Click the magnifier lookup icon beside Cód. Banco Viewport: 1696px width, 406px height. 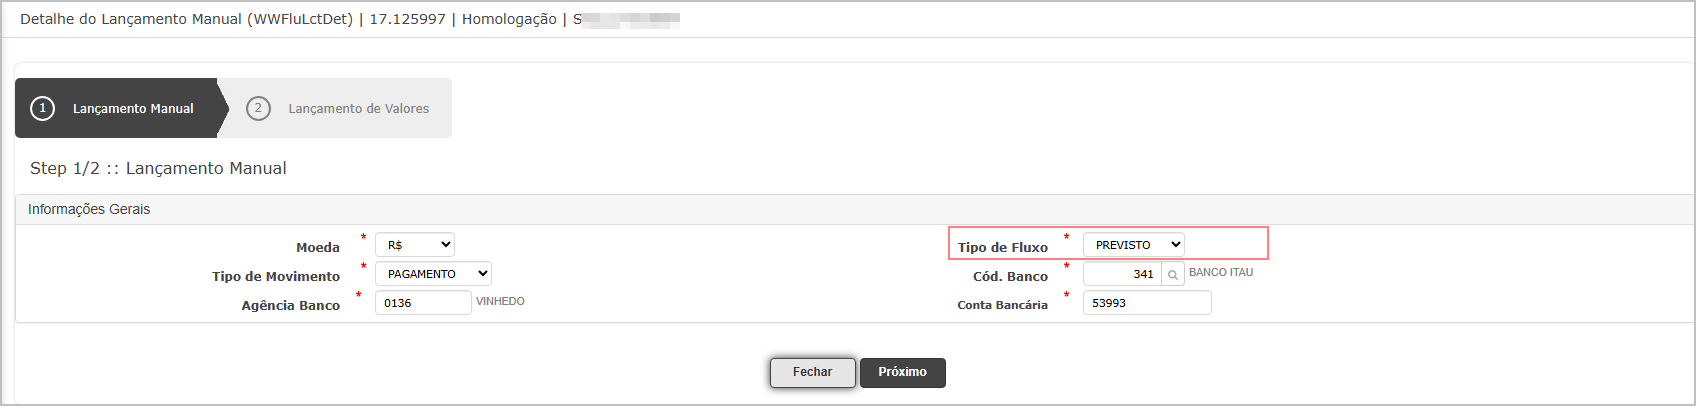[1173, 274]
